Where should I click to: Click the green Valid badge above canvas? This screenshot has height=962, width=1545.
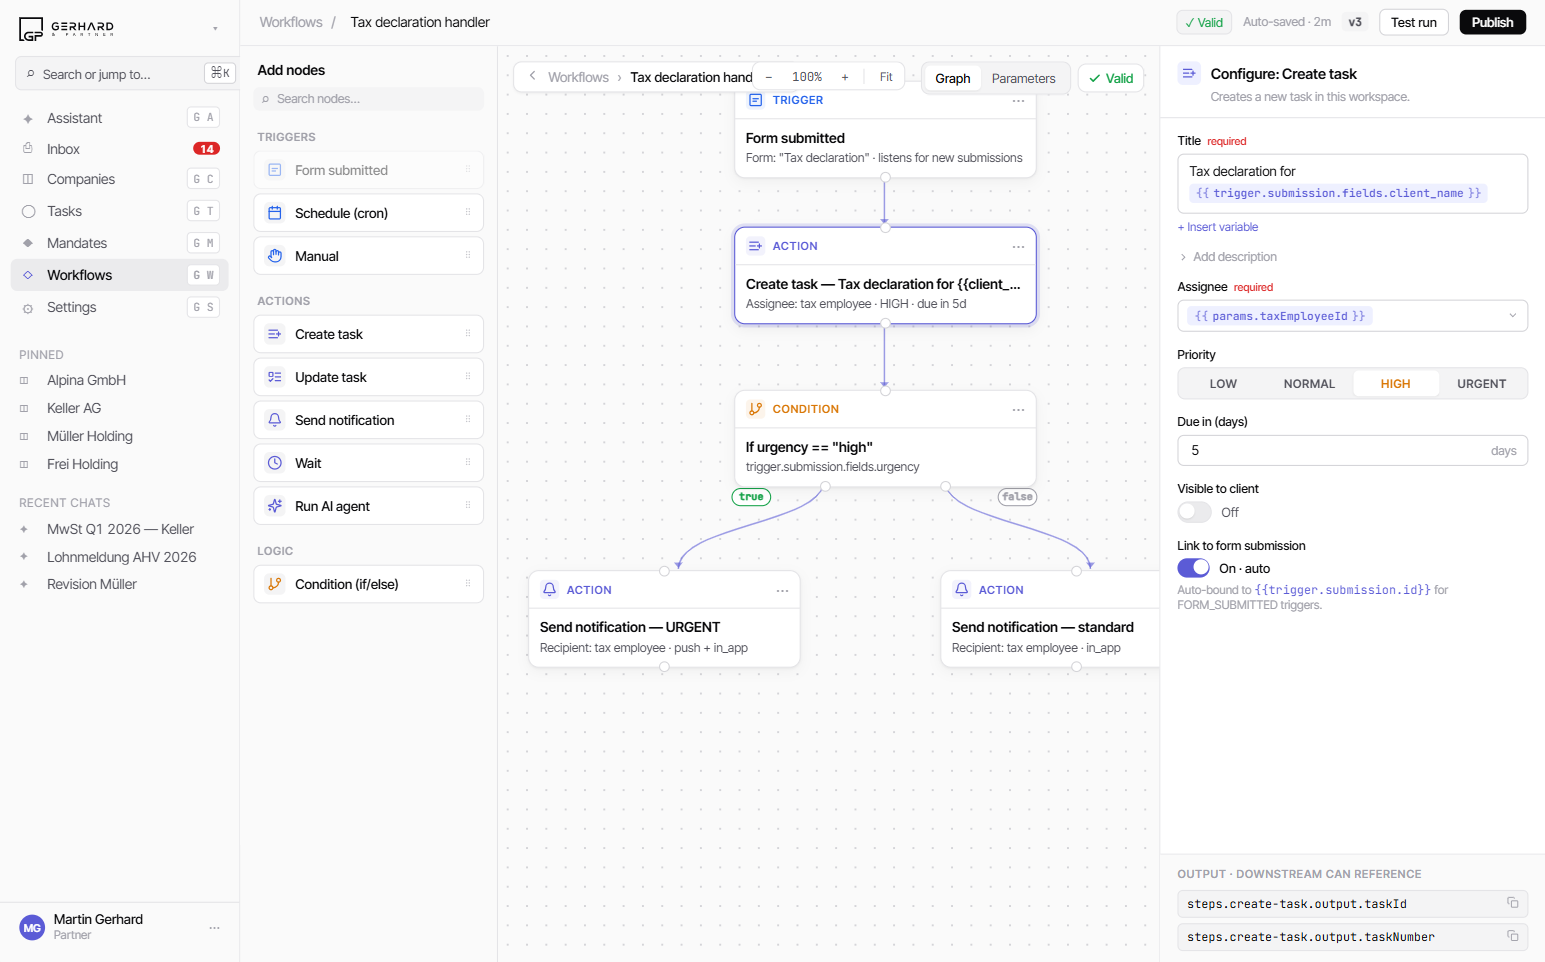point(1111,78)
